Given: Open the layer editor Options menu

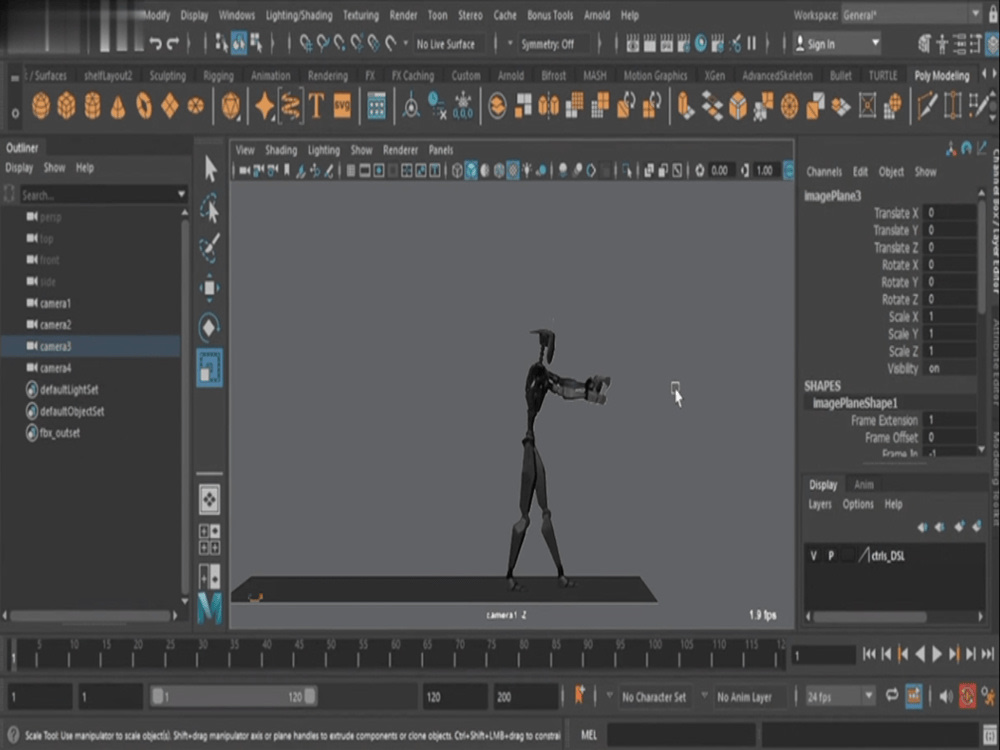Looking at the screenshot, I should point(858,504).
